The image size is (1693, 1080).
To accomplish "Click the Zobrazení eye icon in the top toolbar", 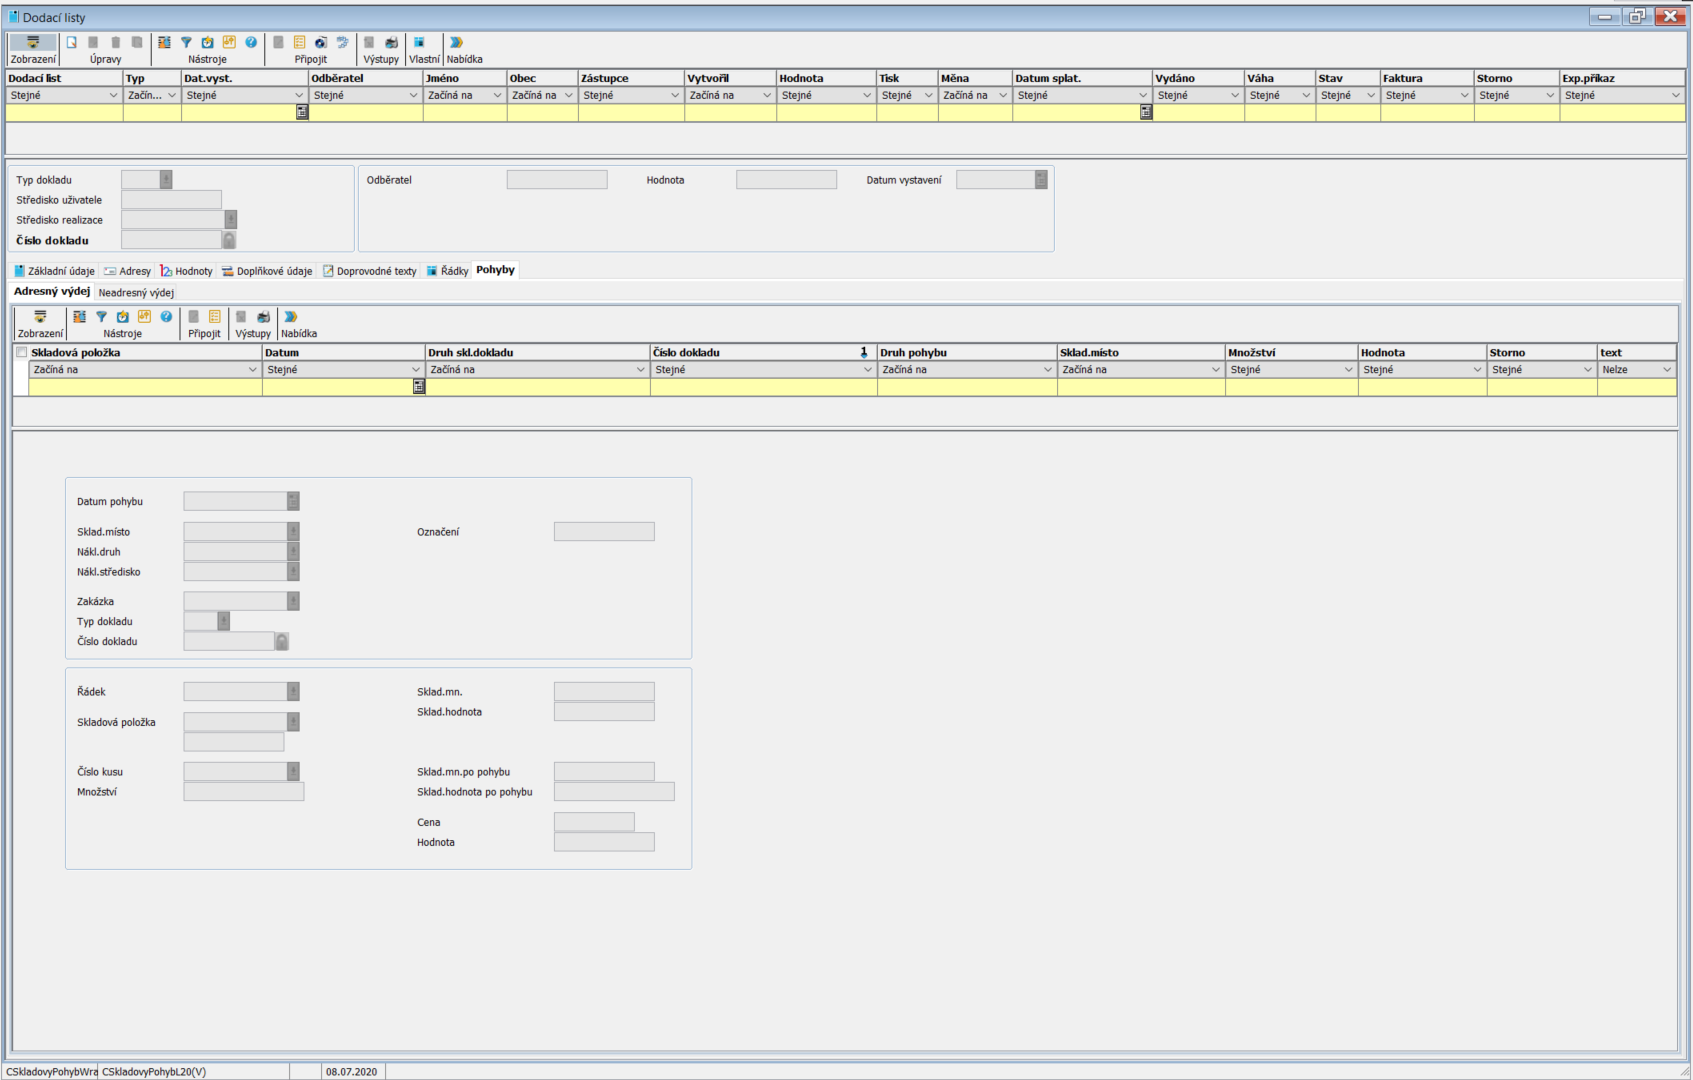I will pos(33,43).
